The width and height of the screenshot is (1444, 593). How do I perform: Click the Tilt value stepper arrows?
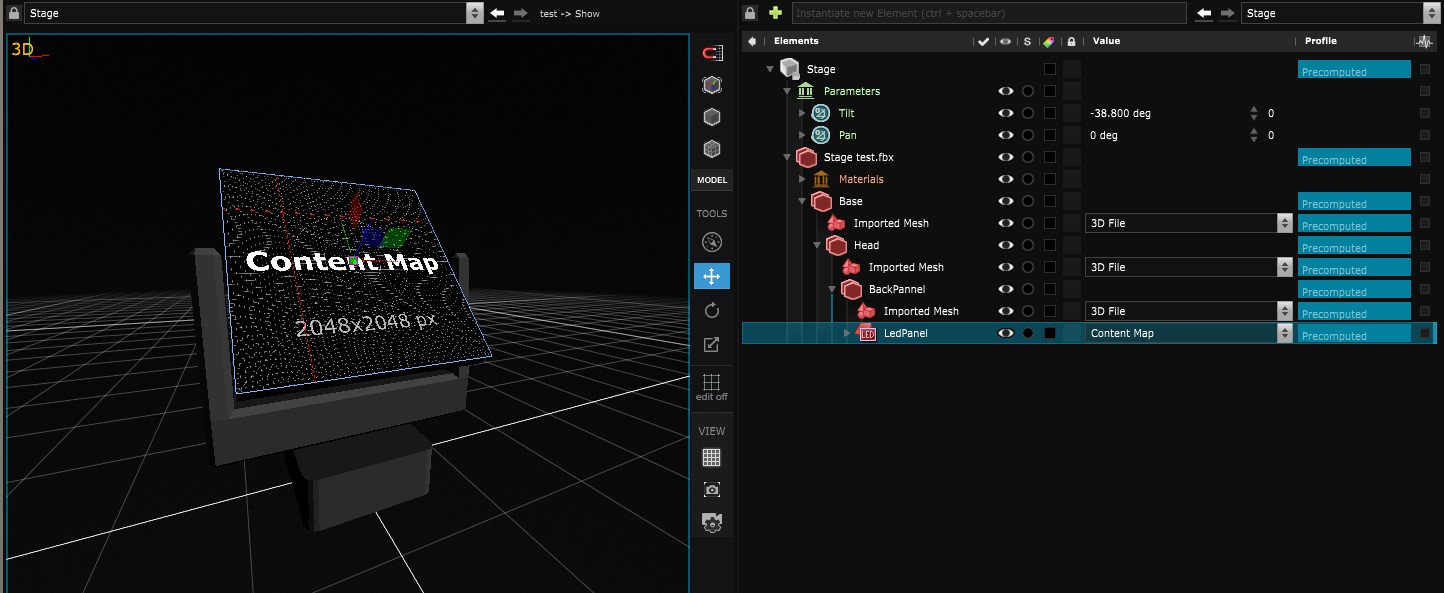click(1254, 113)
